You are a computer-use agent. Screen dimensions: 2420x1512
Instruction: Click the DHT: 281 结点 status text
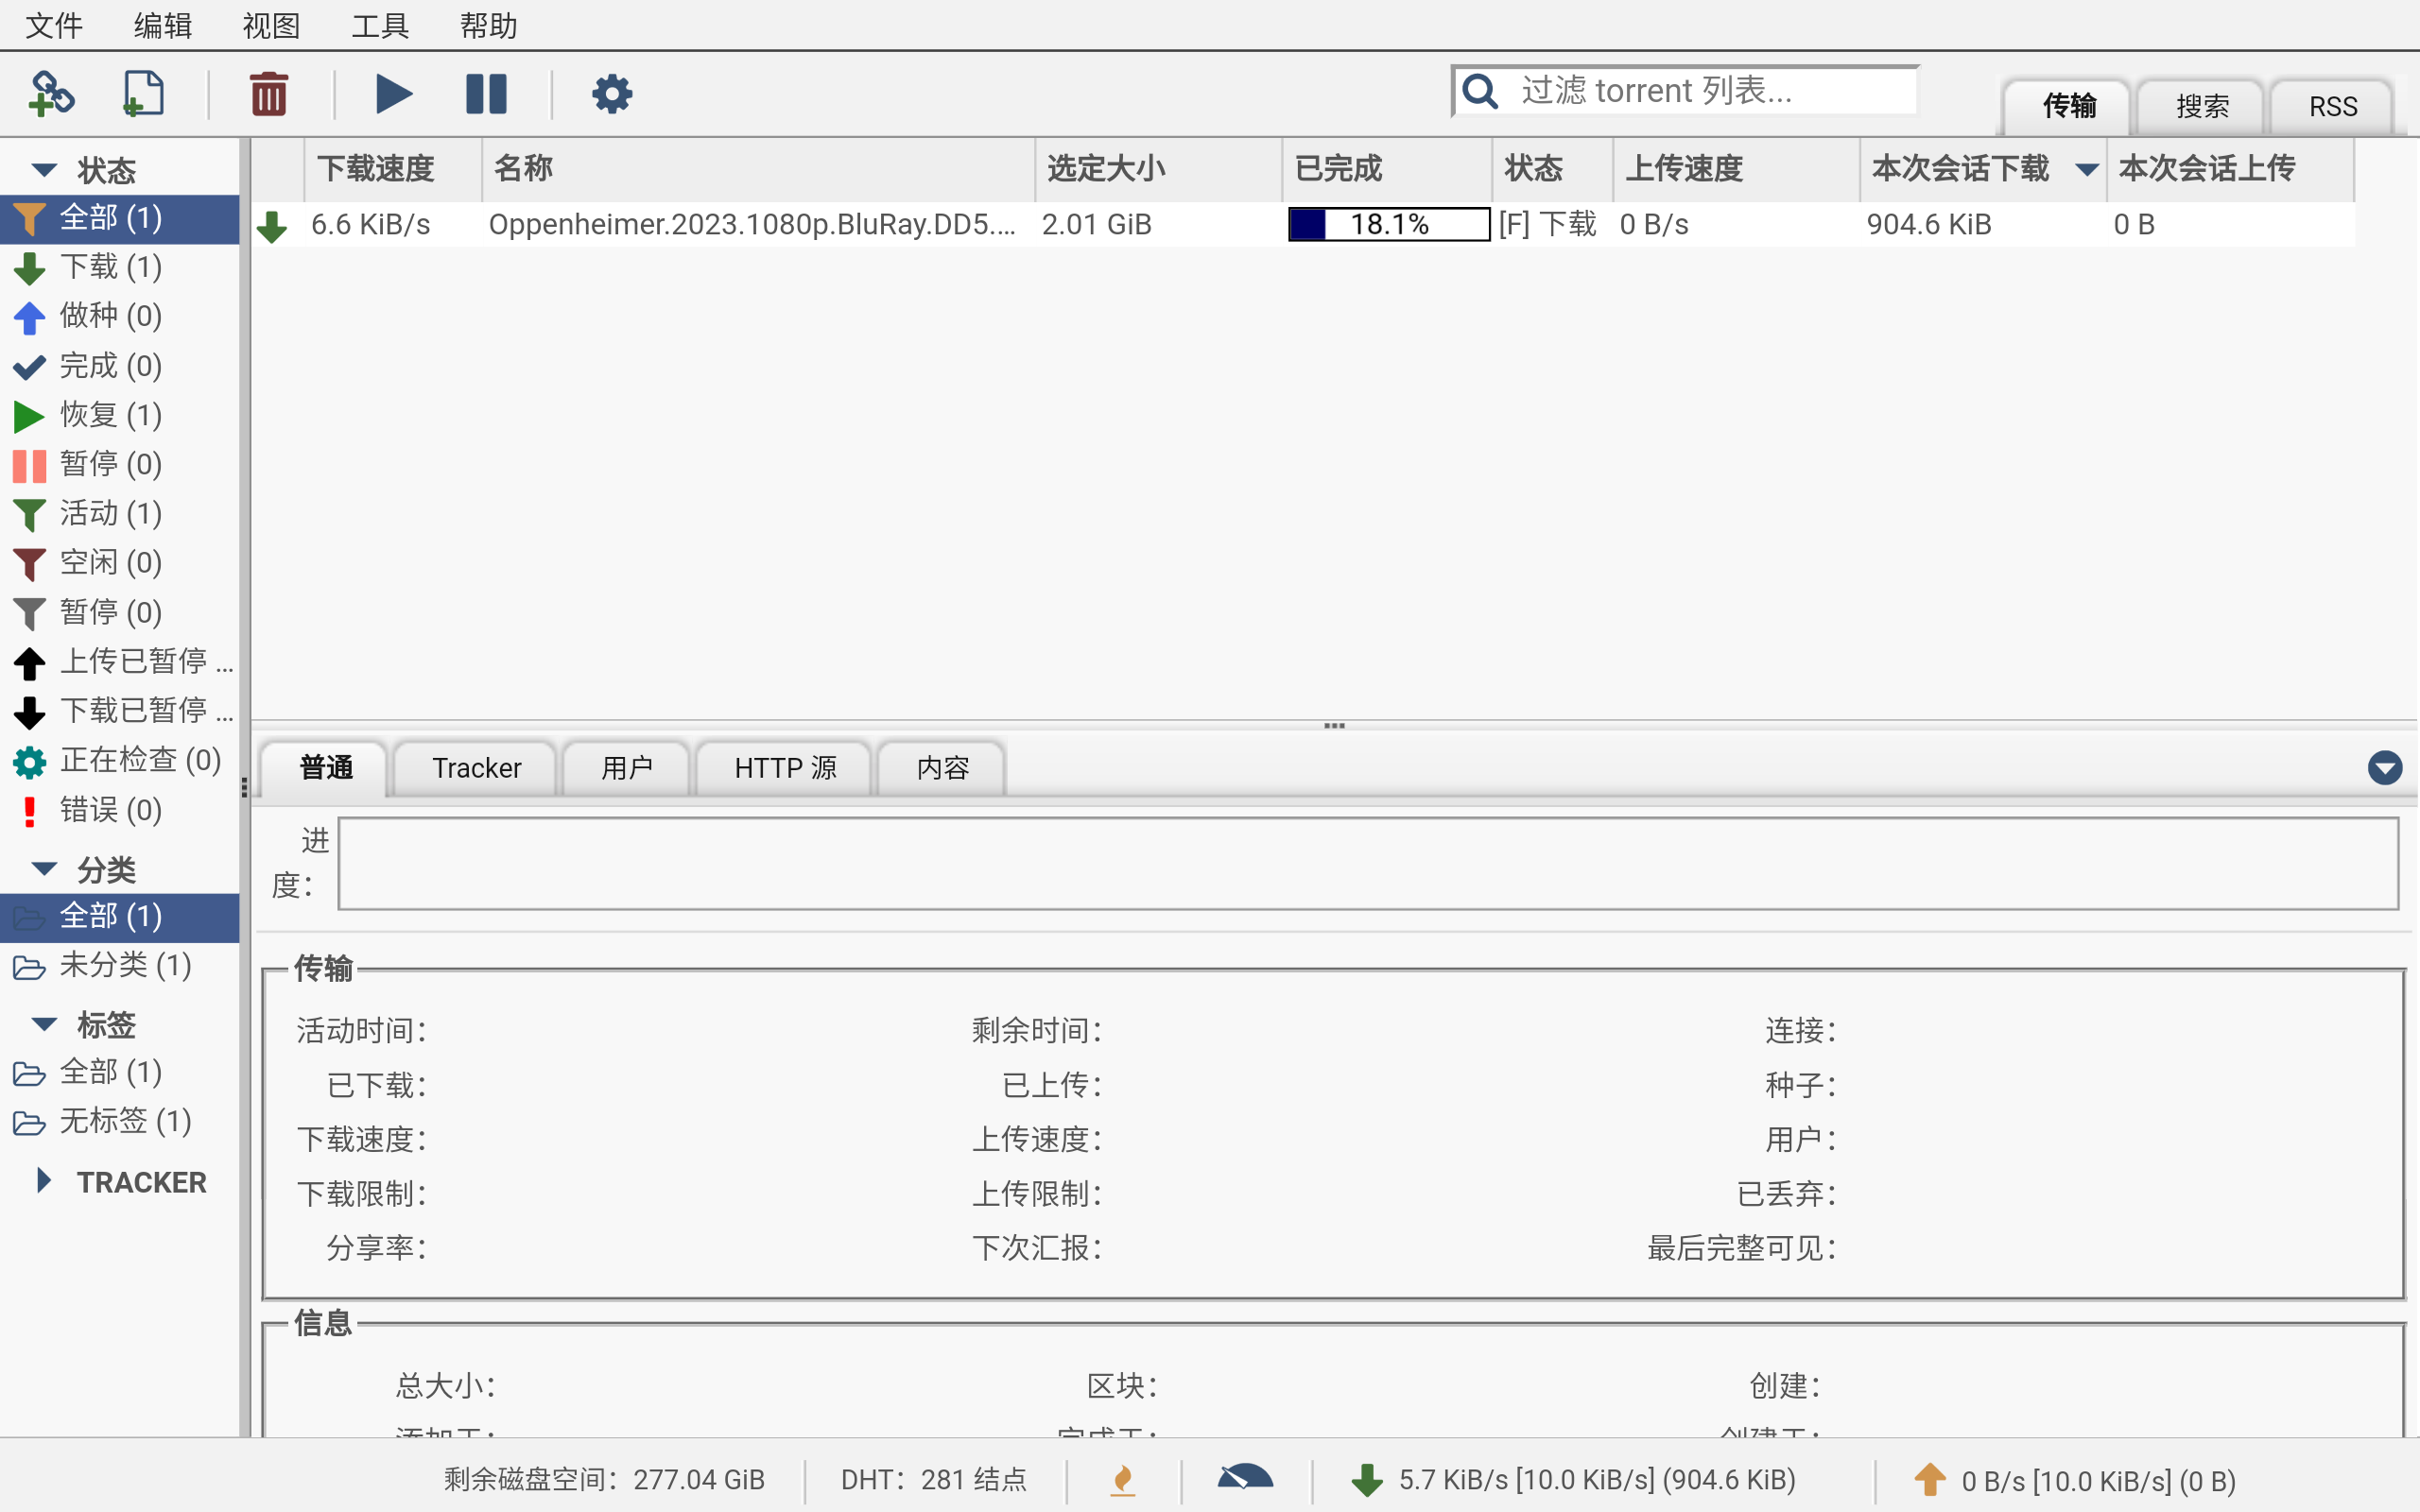click(934, 1480)
